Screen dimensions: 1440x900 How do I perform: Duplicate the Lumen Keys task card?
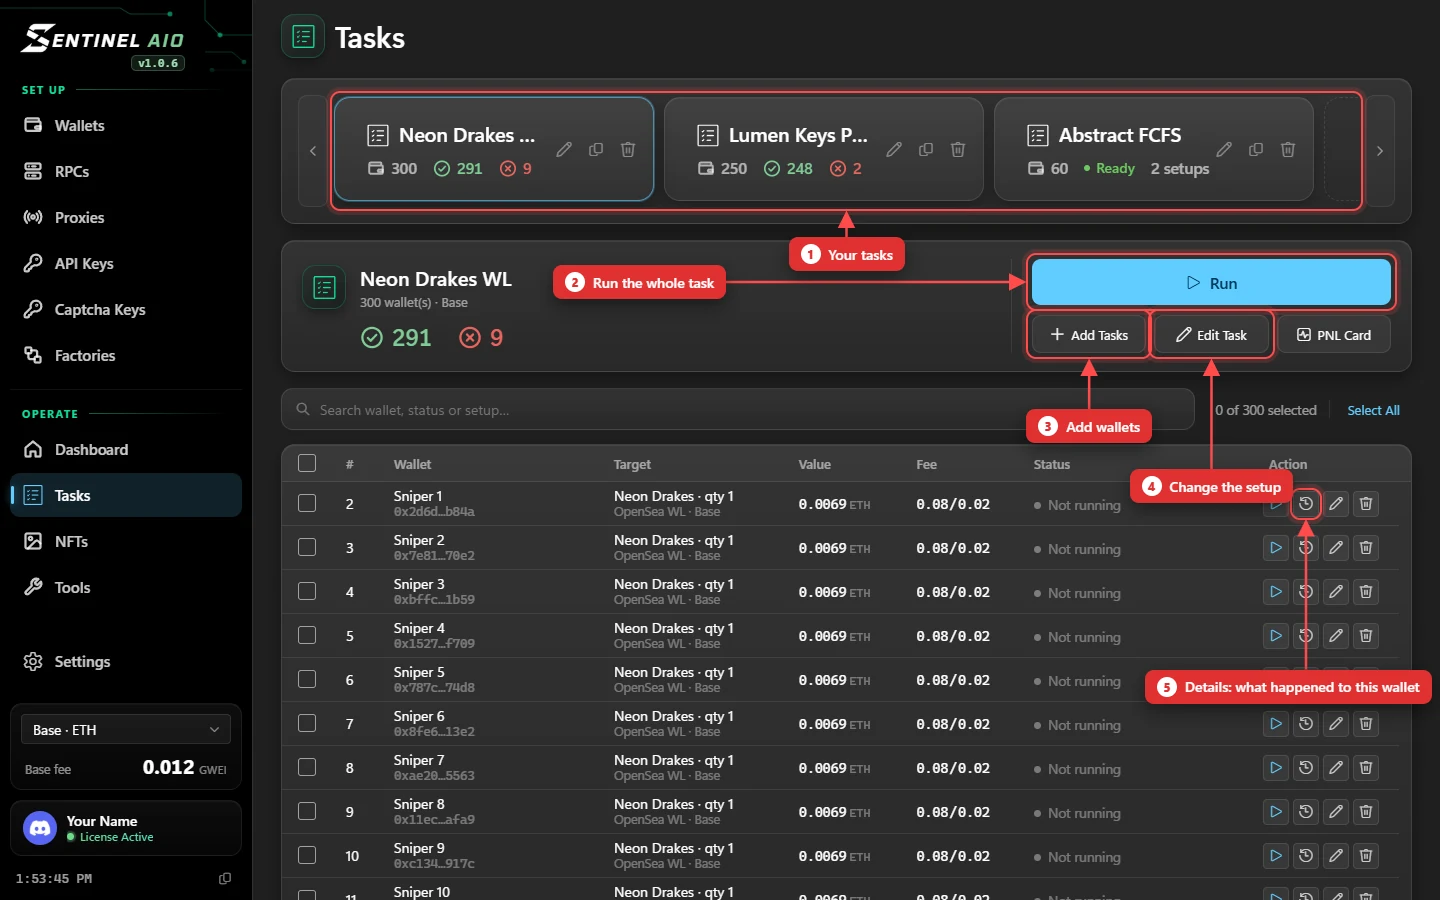tap(926, 149)
